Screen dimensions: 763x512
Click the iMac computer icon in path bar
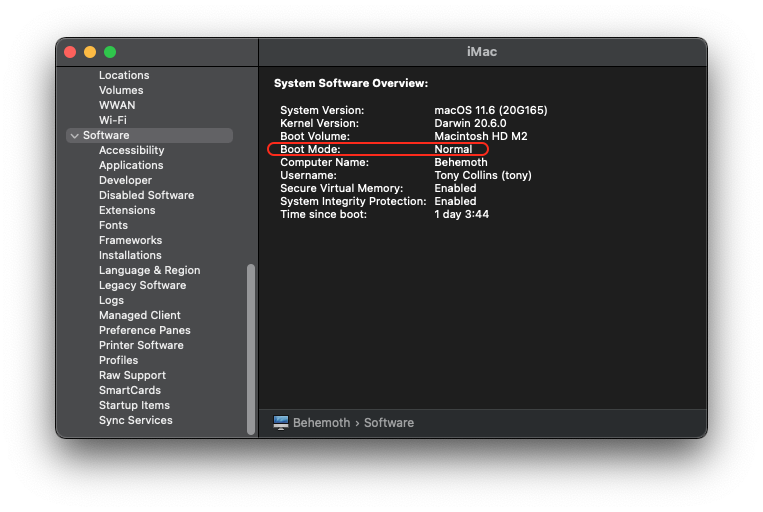(x=281, y=423)
